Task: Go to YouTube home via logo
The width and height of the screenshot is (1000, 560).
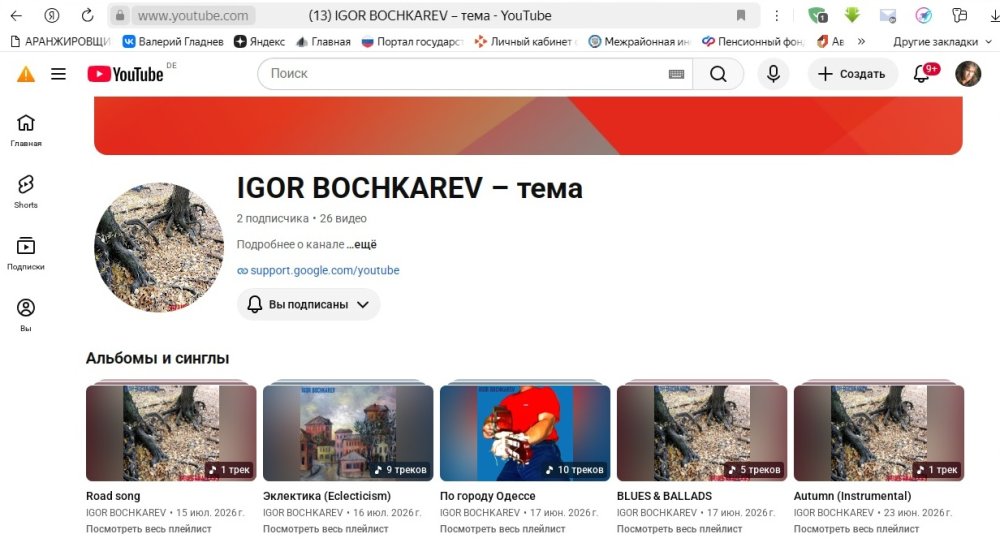Action: pos(126,74)
